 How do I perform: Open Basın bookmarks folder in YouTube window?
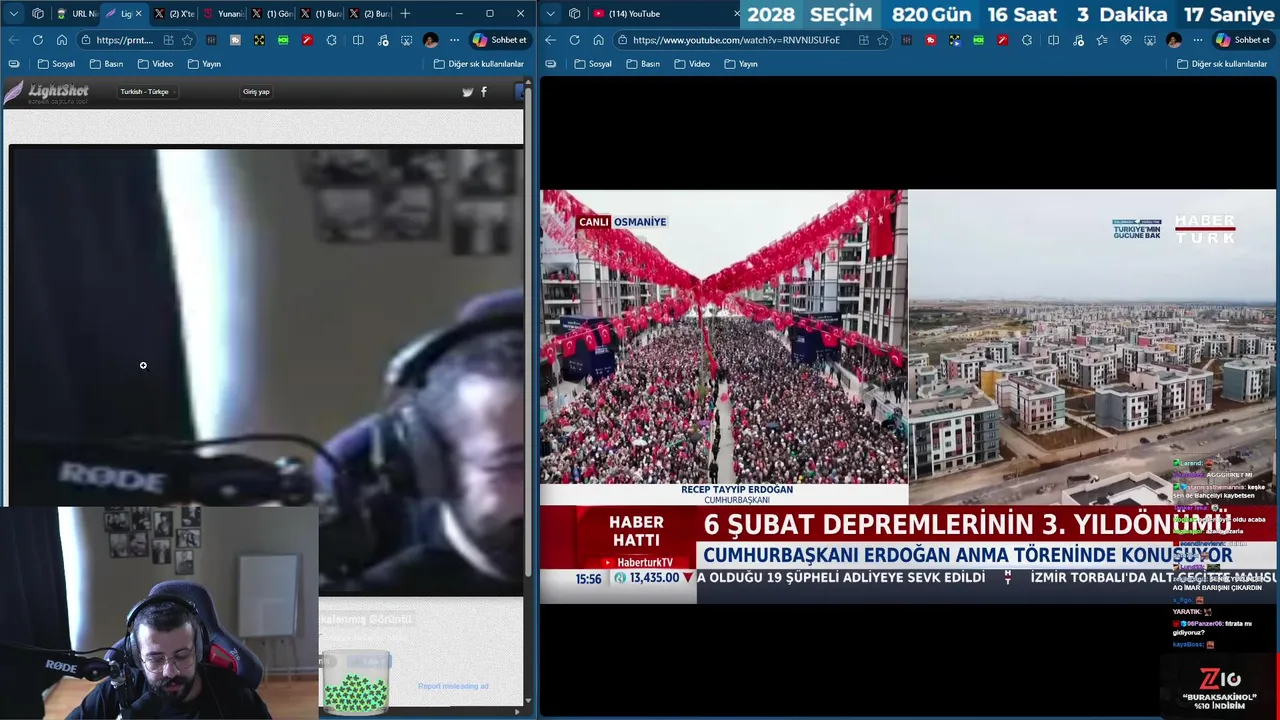pyautogui.click(x=643, y=64)
